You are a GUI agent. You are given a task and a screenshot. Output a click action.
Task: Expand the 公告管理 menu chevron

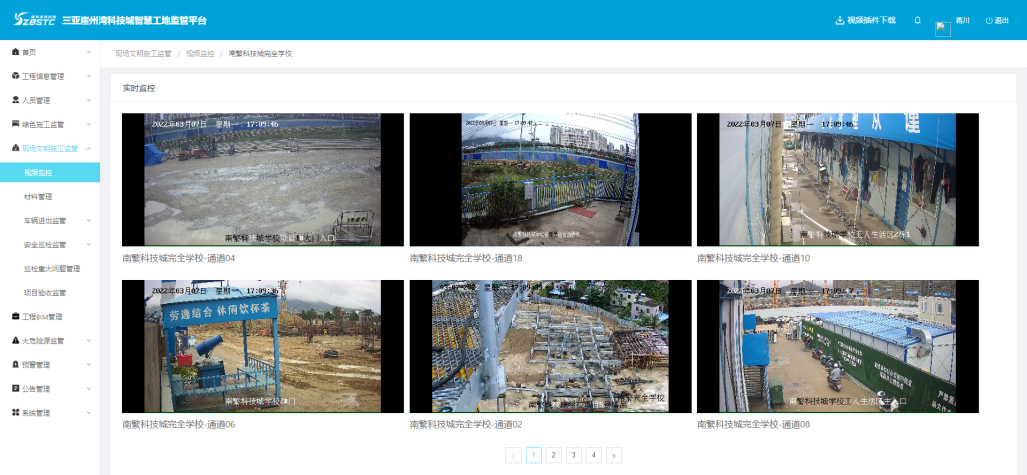(88, 389)
